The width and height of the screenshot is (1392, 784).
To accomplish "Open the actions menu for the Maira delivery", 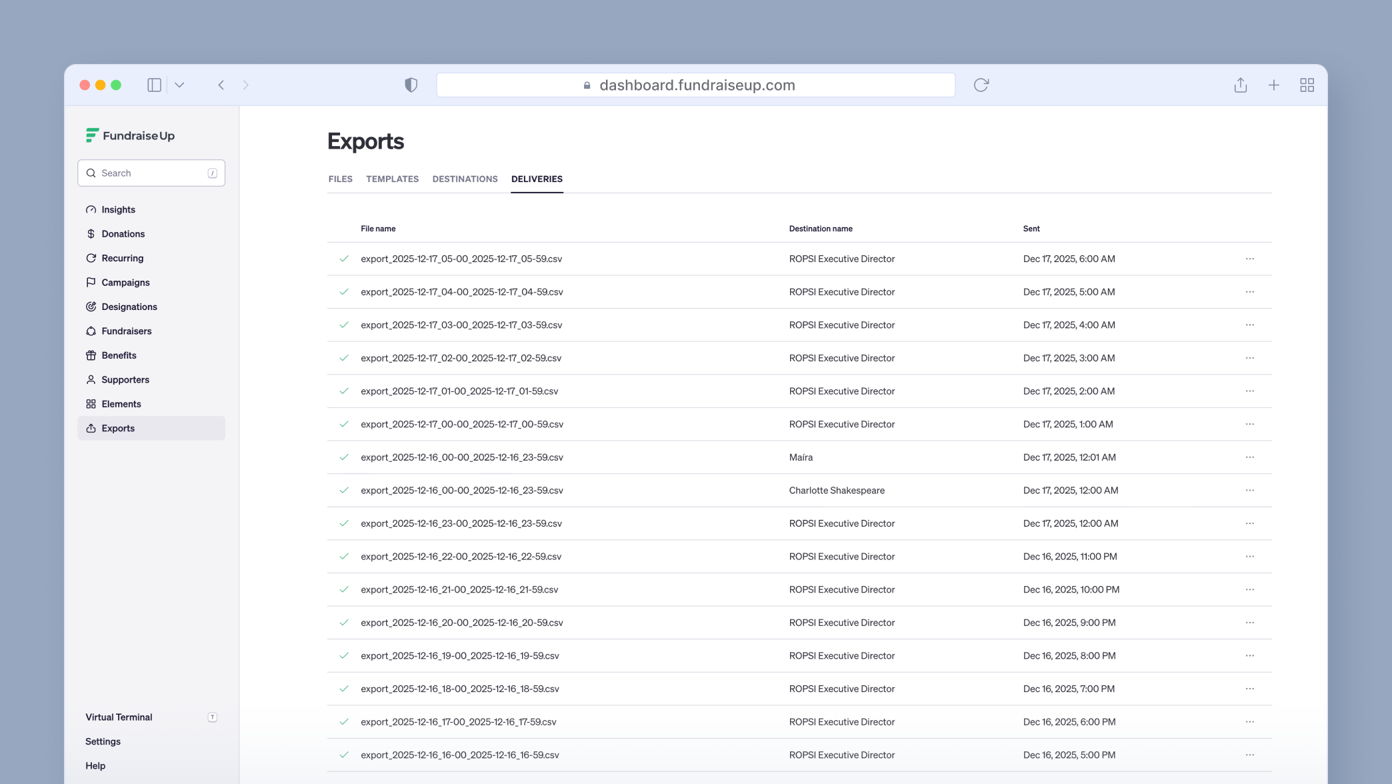I will tap(1249, 457).
